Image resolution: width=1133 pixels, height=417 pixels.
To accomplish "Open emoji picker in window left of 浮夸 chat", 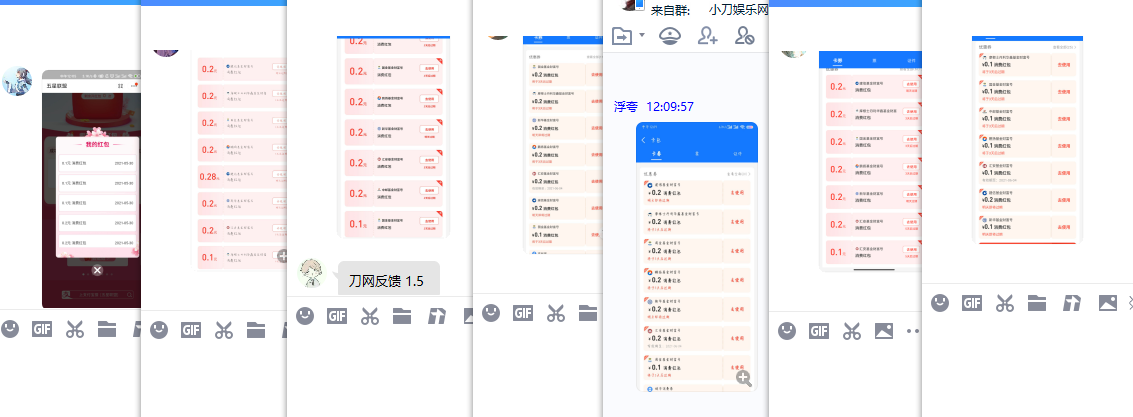I will coord(491,312).
